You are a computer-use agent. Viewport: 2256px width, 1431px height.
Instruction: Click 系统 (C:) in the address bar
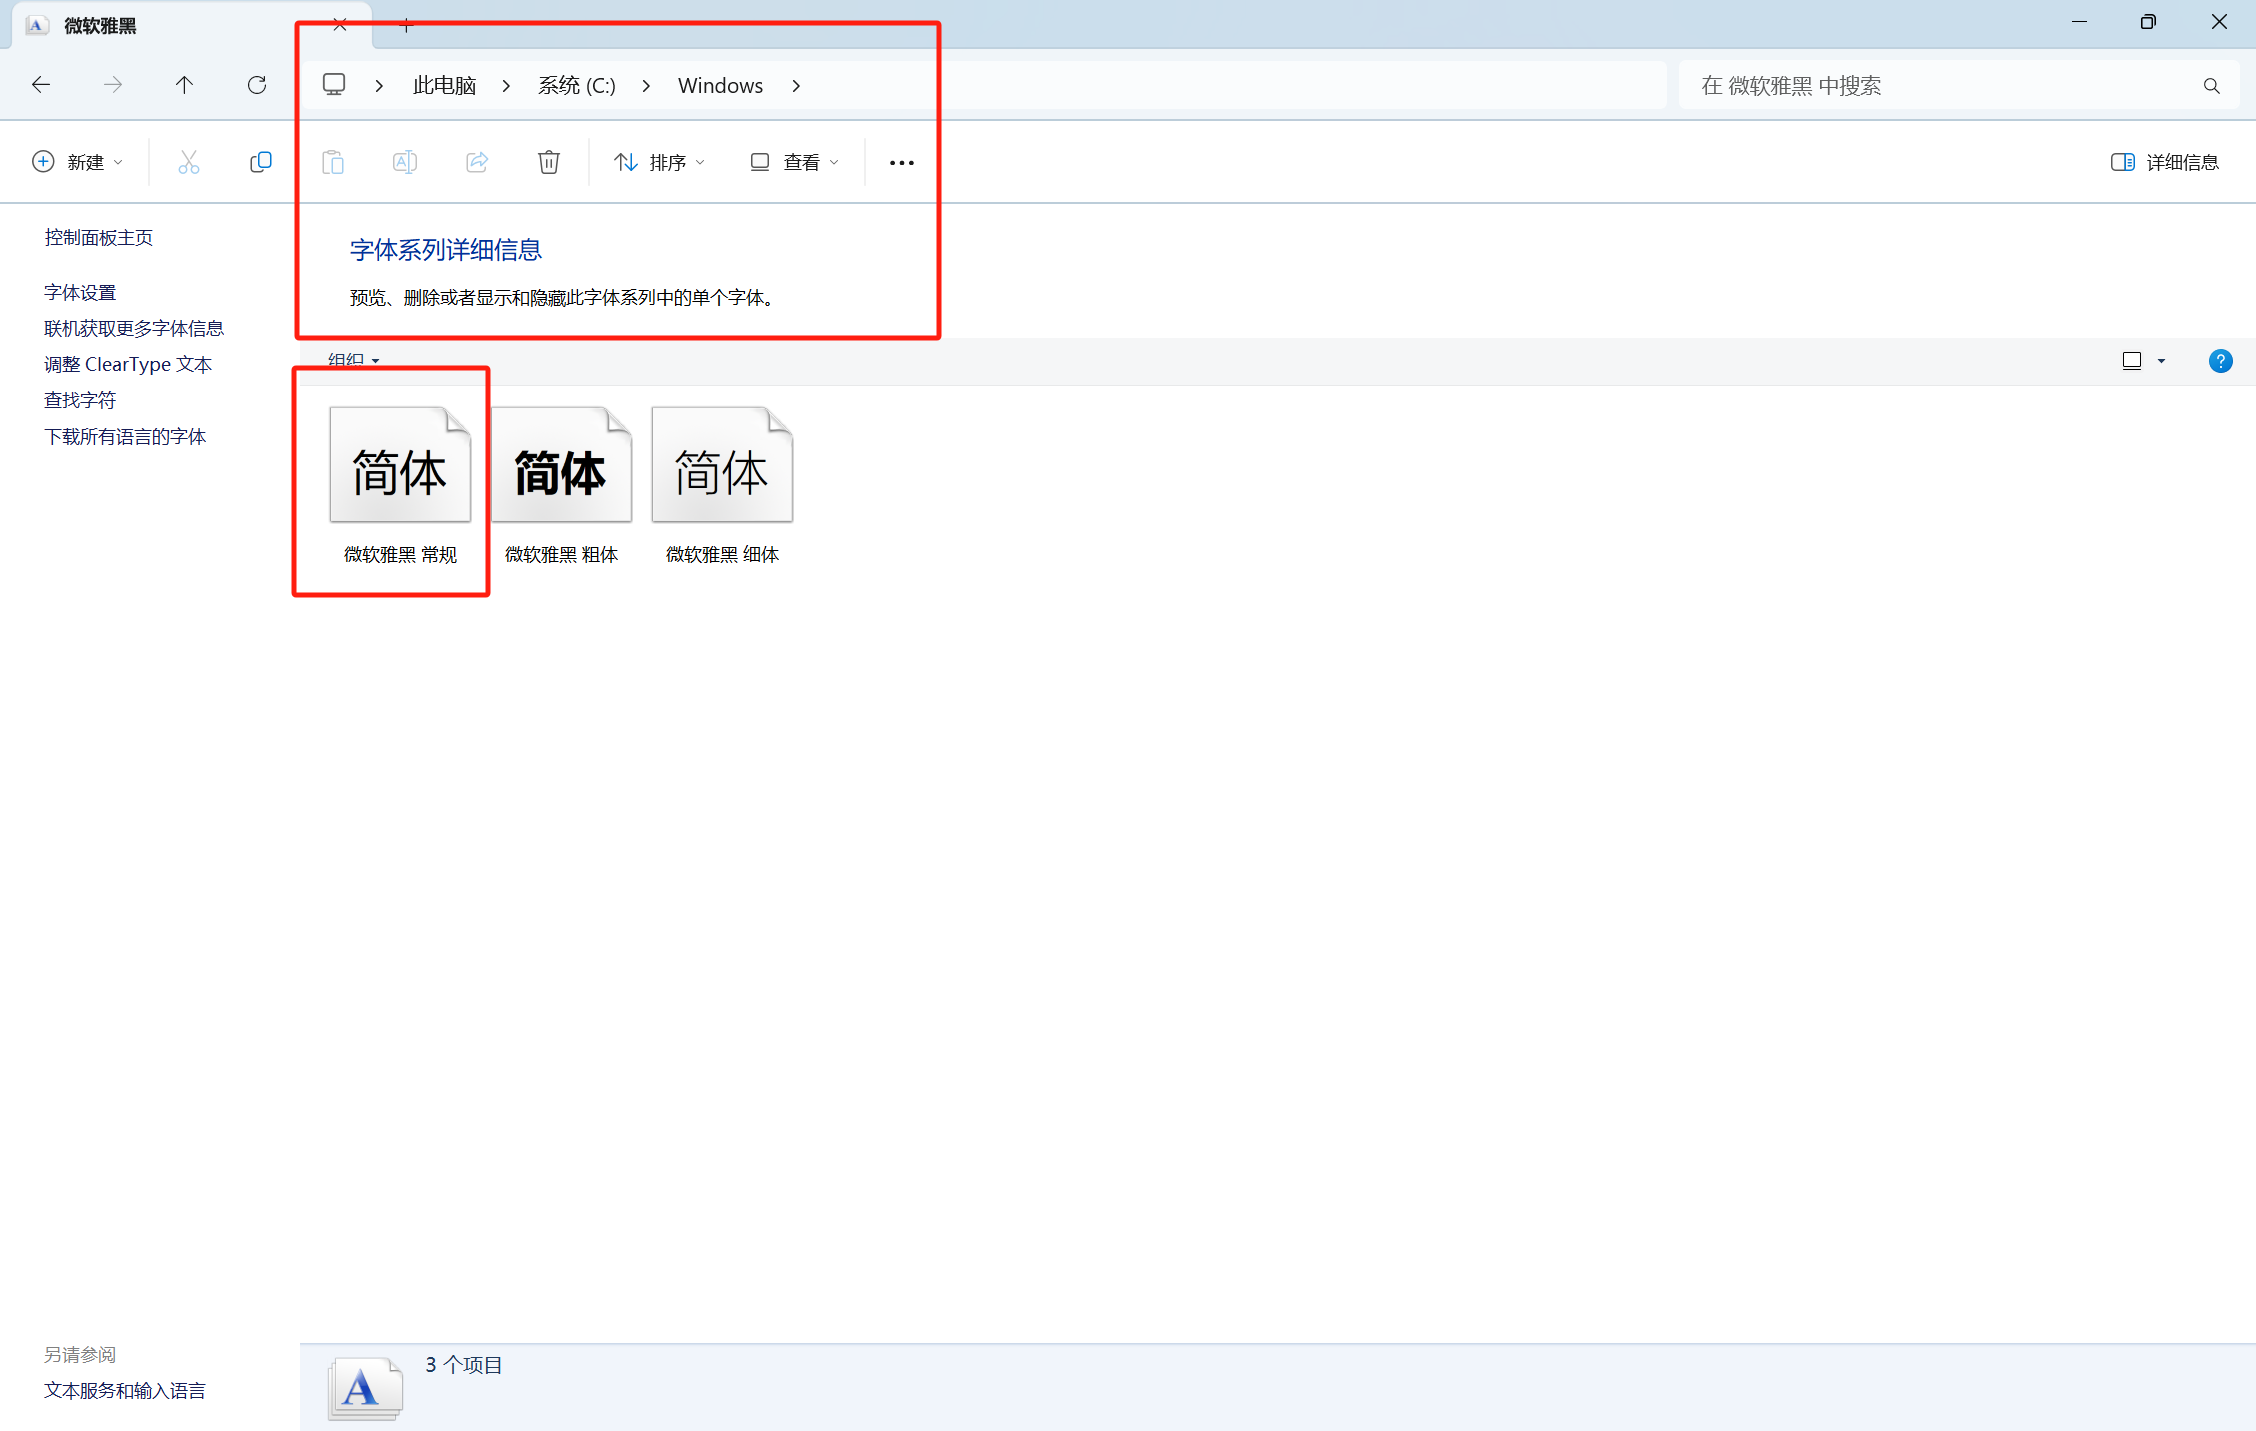pyautogui.click(x=577, y=86)
